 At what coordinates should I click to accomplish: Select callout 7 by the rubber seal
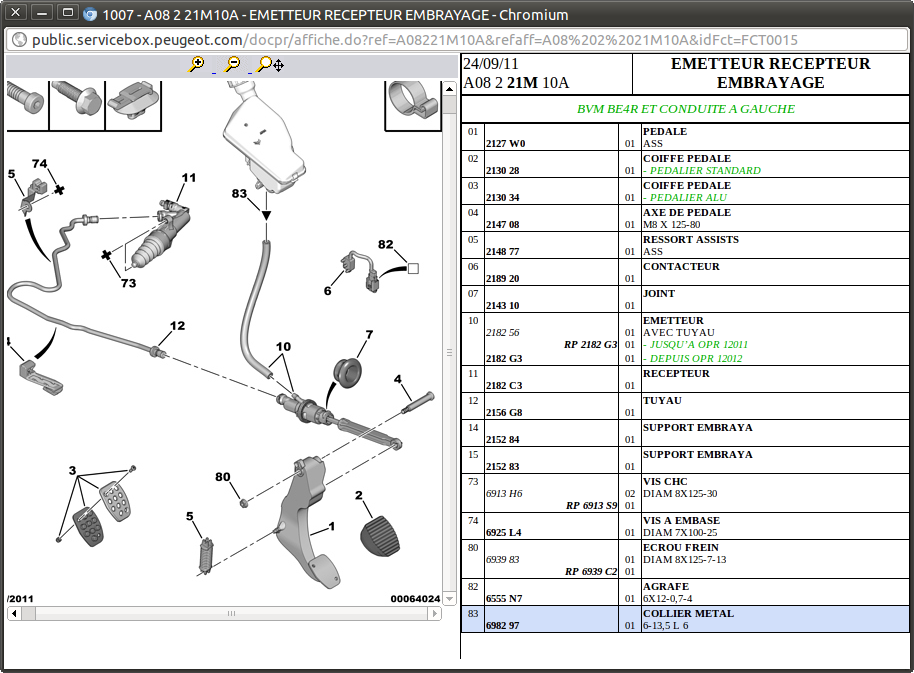coord(369,334)
